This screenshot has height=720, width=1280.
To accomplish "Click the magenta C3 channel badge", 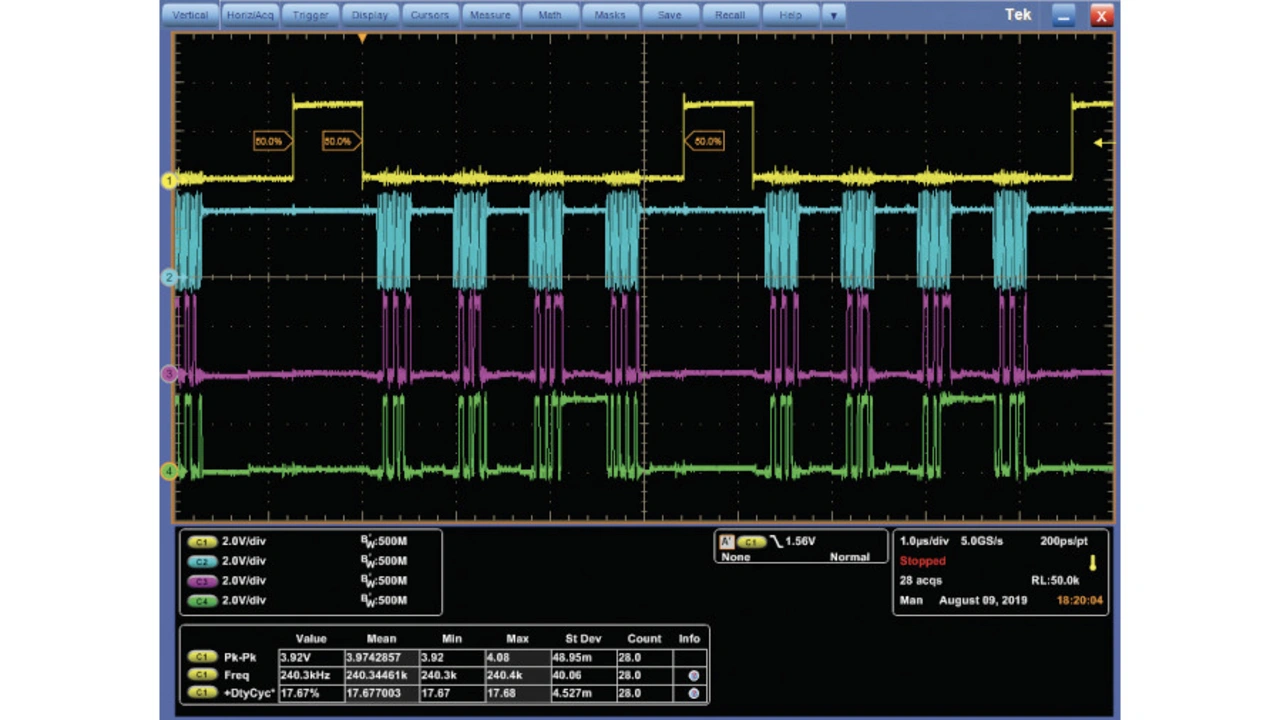I will 204,581.
